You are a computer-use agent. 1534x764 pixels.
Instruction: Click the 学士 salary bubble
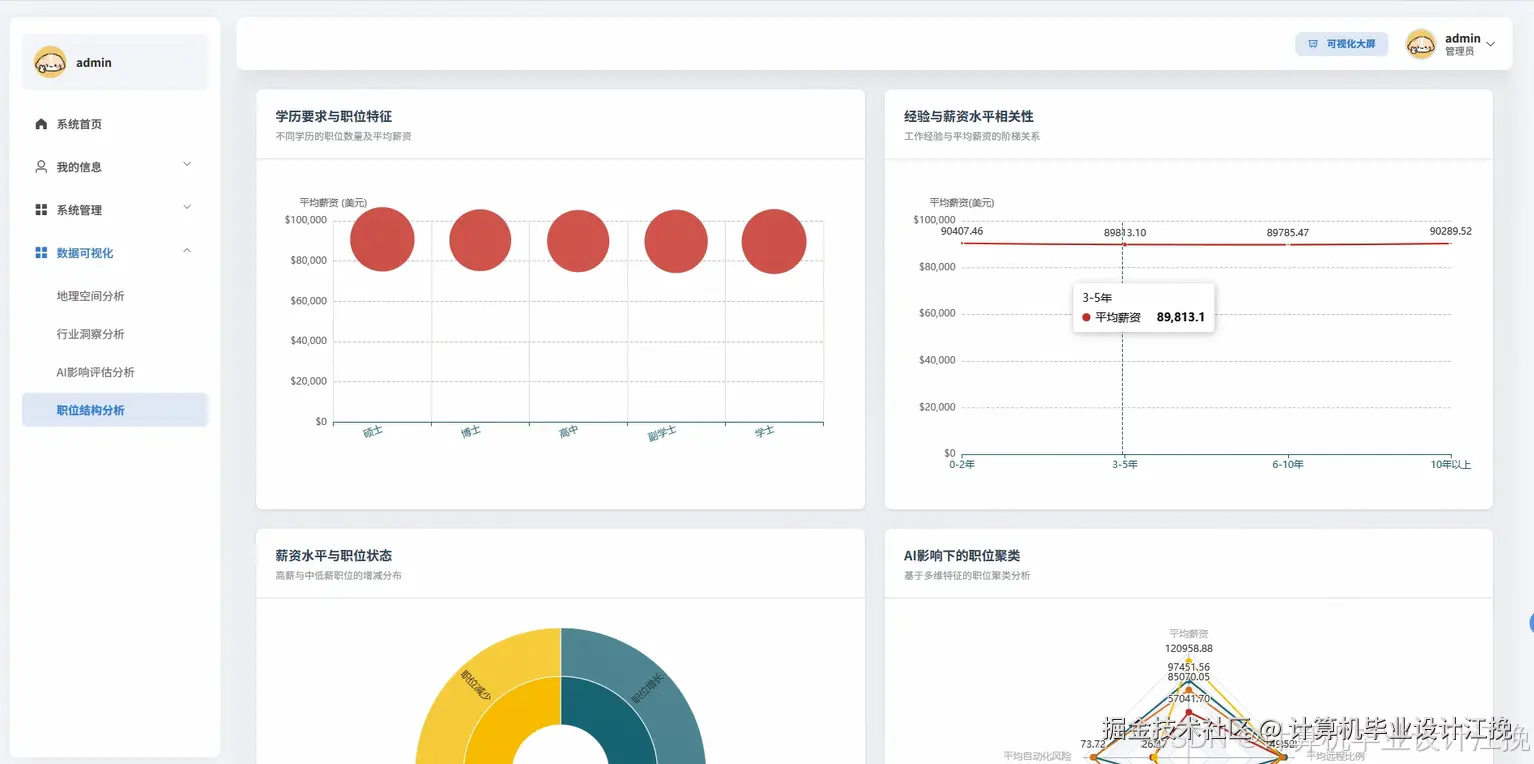click(774, 241)
